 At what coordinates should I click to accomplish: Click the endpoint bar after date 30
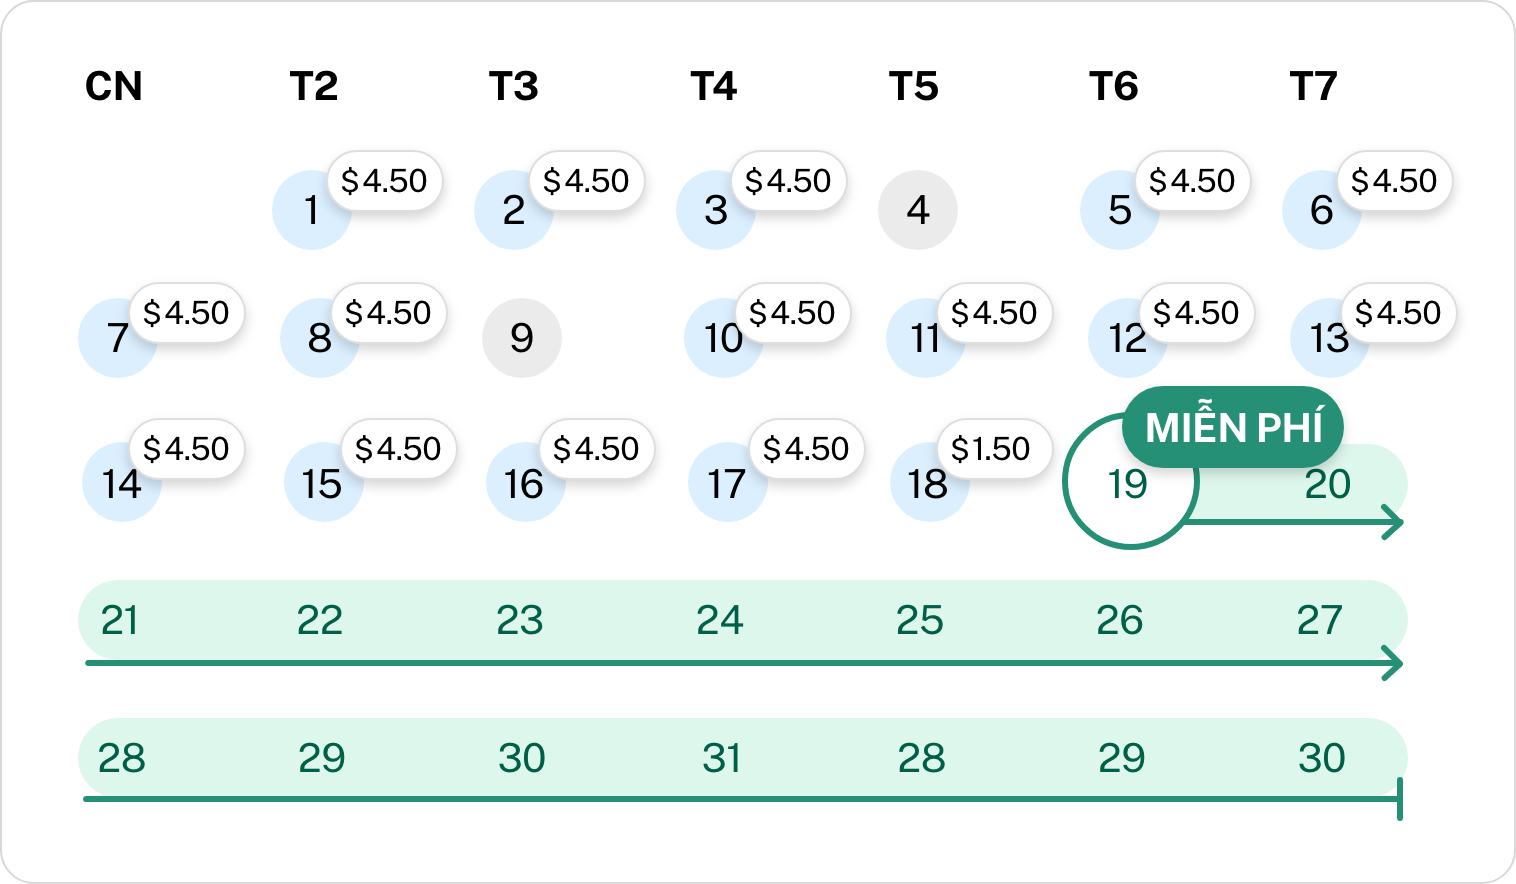1398,799
